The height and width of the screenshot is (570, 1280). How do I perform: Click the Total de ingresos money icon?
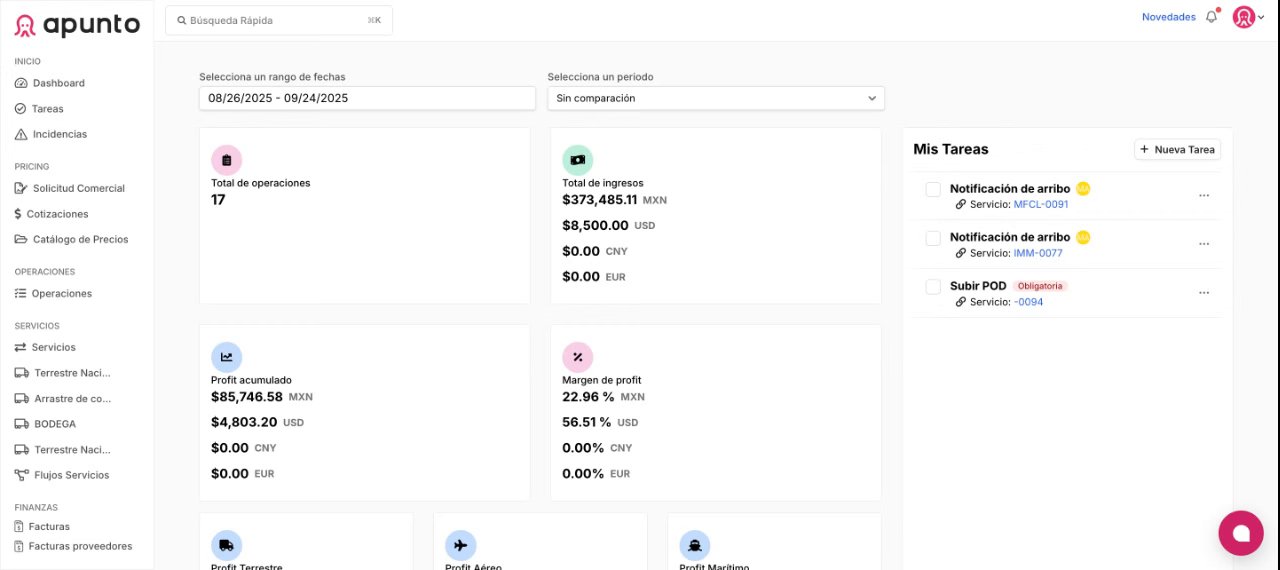point(577,160)
